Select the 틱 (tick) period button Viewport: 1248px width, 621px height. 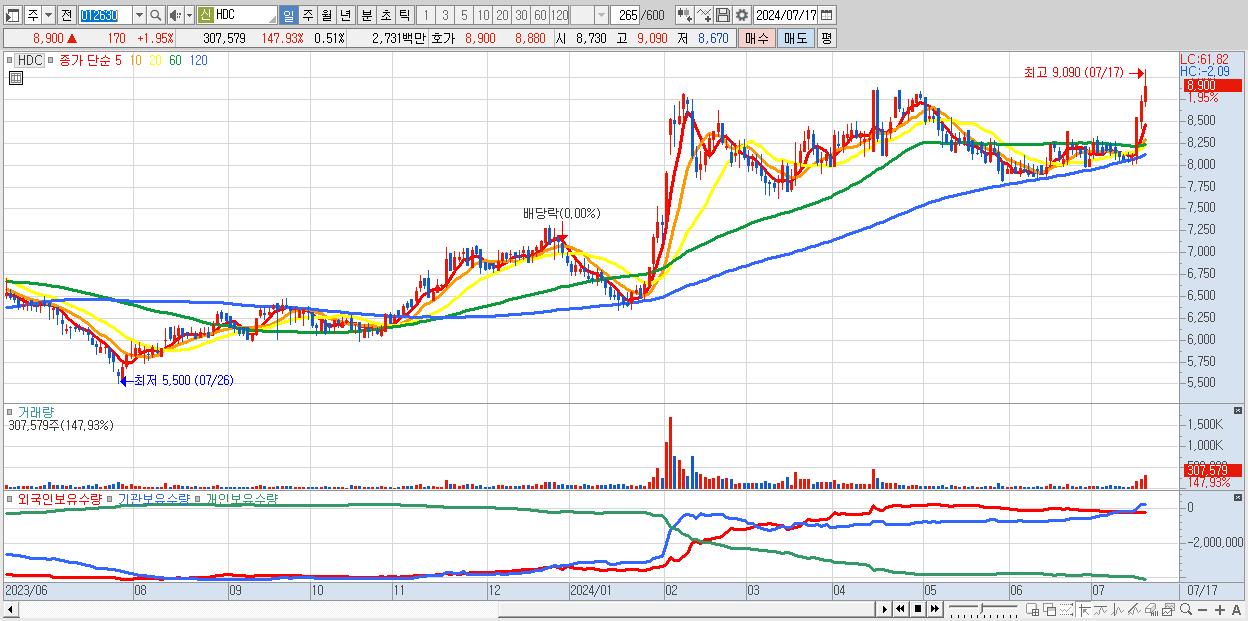(404, 15)
